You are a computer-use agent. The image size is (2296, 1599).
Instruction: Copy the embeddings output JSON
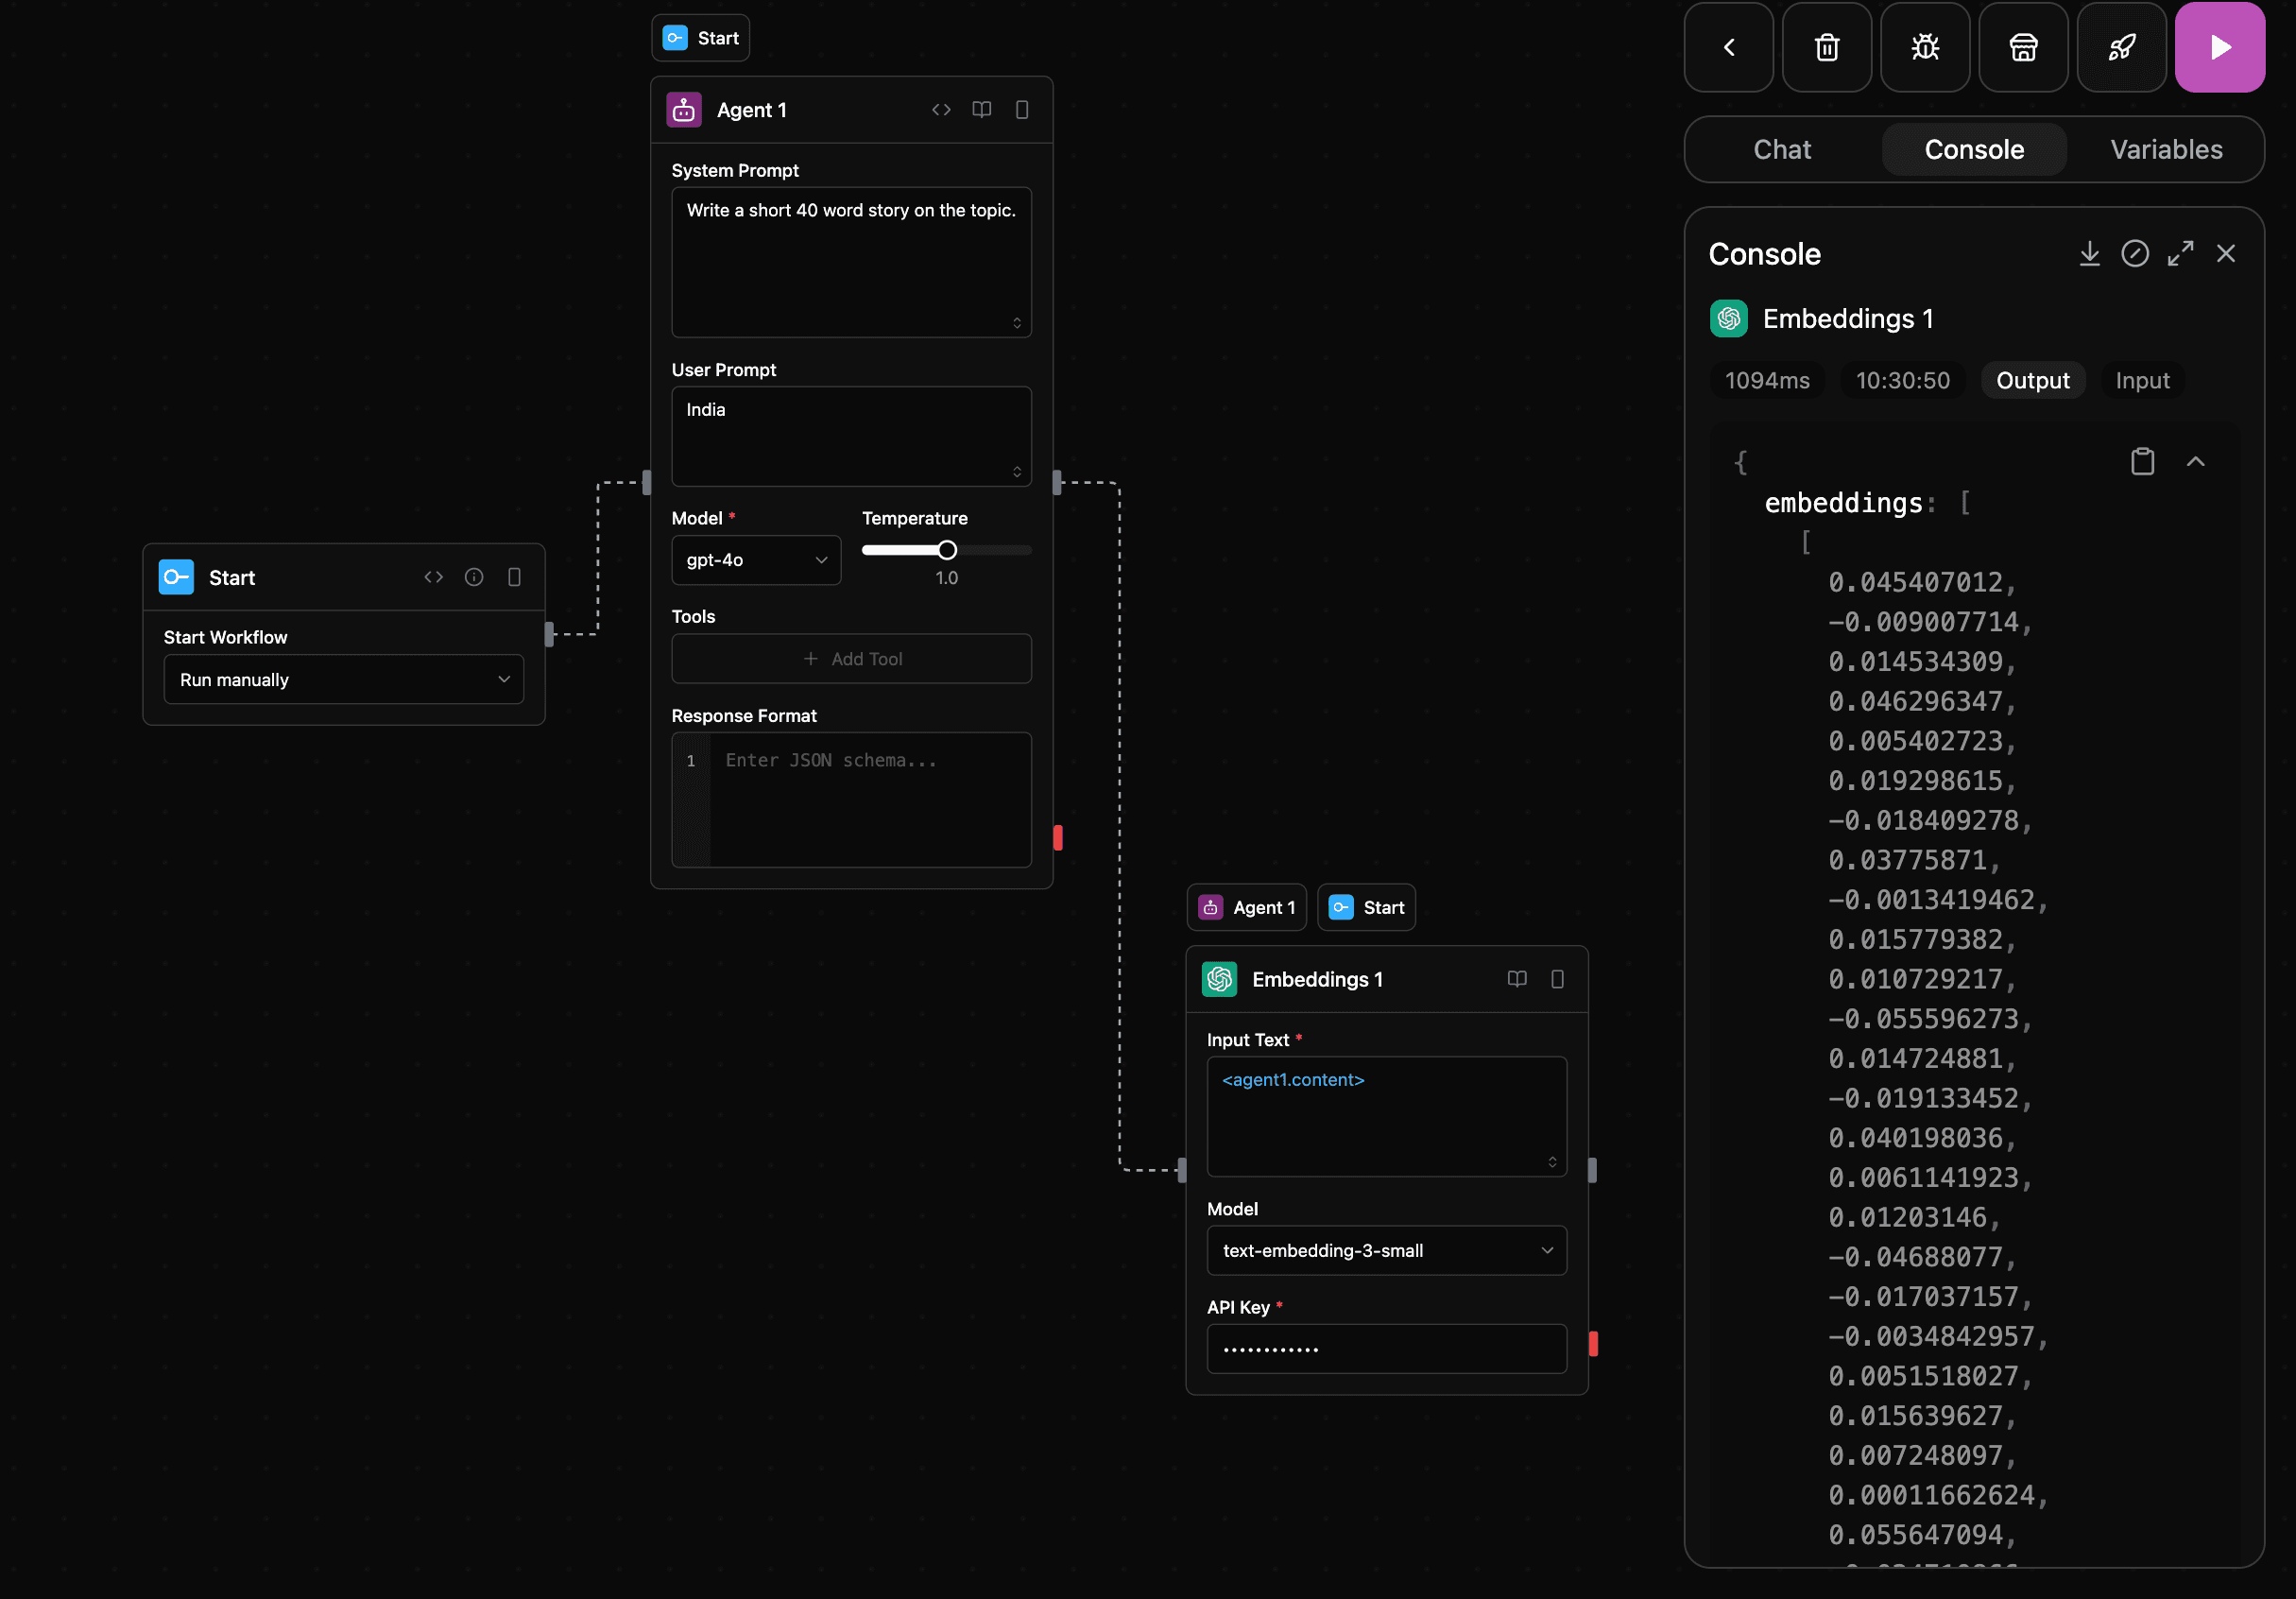(2142, 461)
